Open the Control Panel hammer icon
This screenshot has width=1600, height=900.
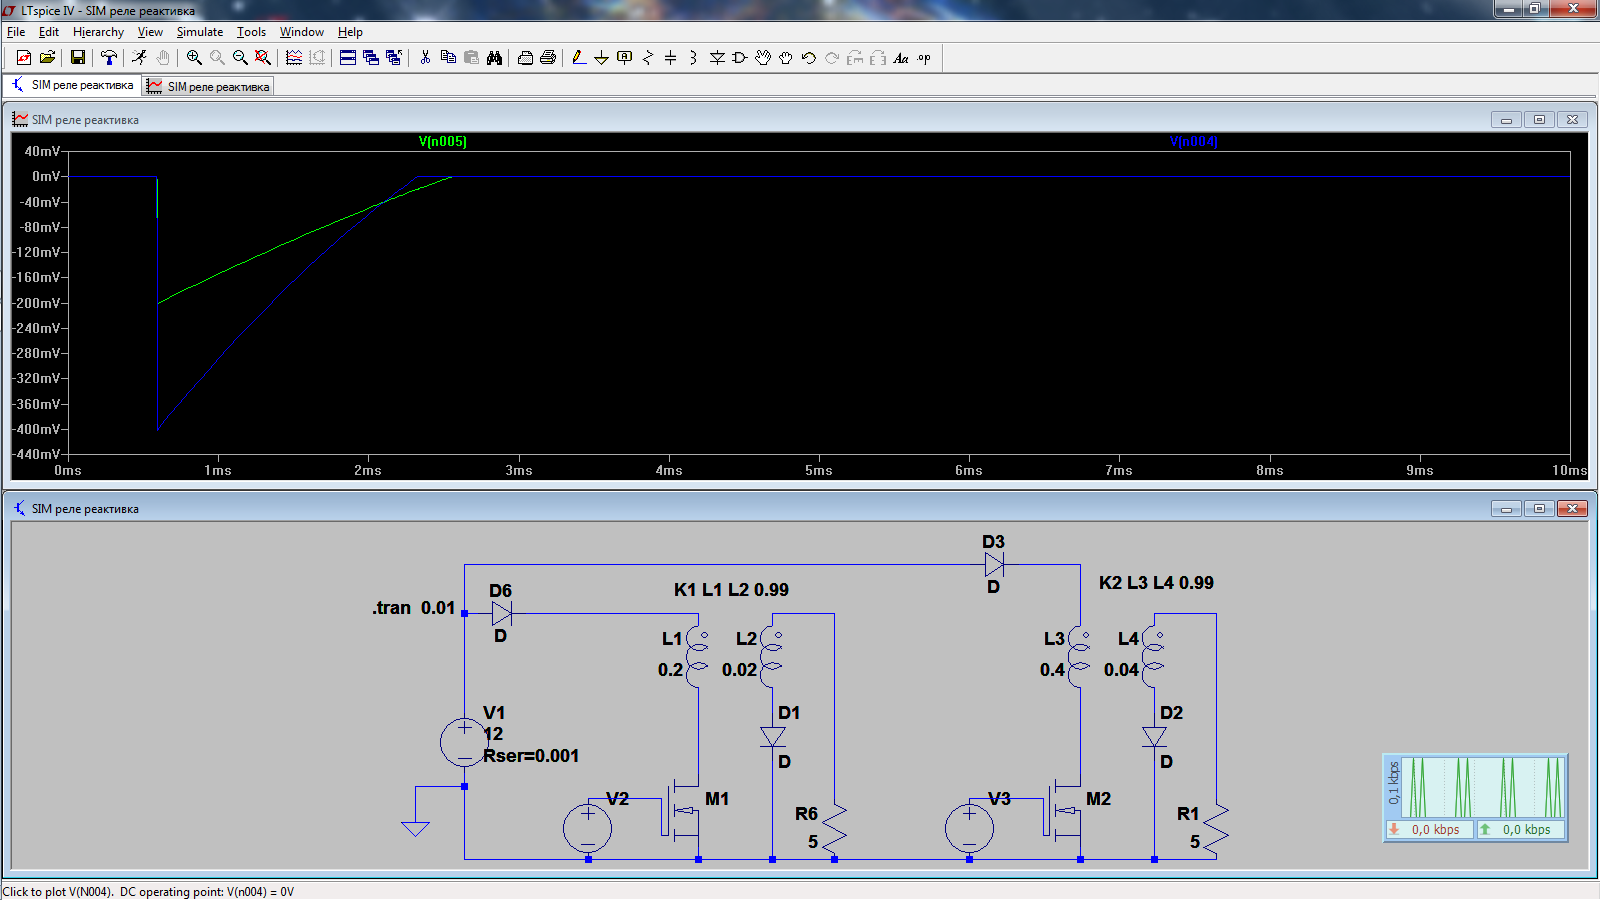[108, 58]
